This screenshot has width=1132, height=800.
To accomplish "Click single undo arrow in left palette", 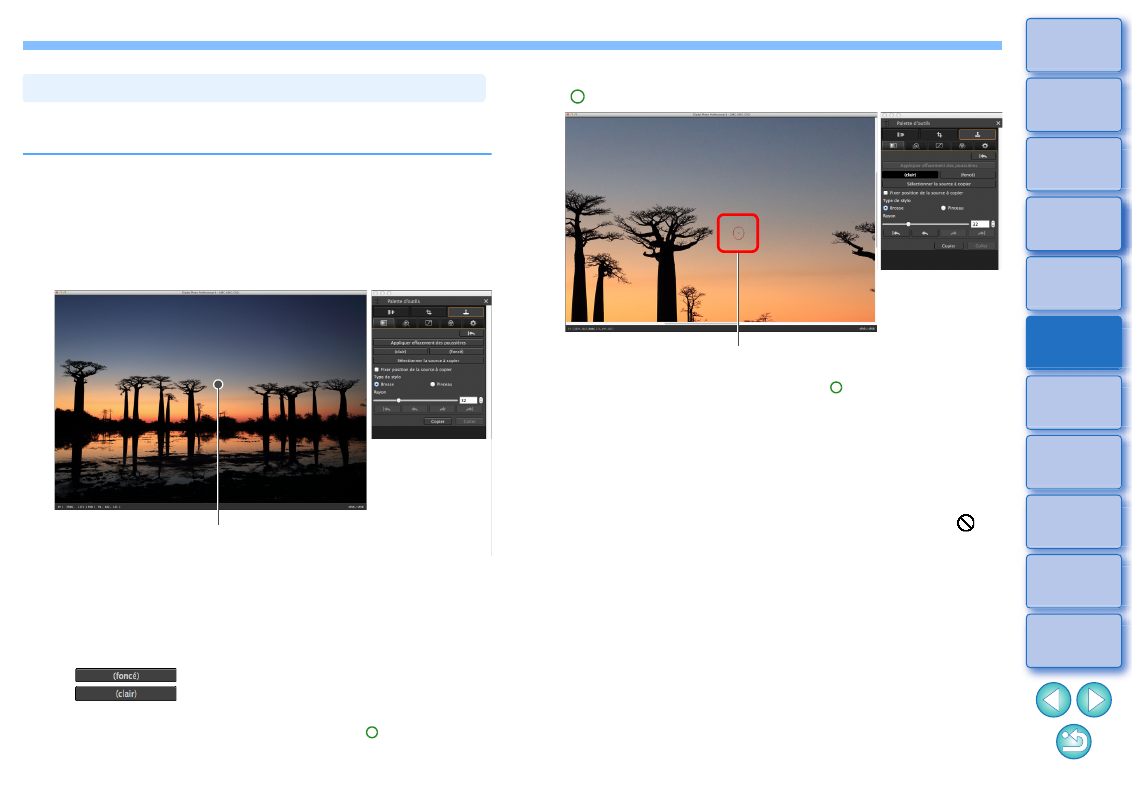I will (x=414, y=409).
